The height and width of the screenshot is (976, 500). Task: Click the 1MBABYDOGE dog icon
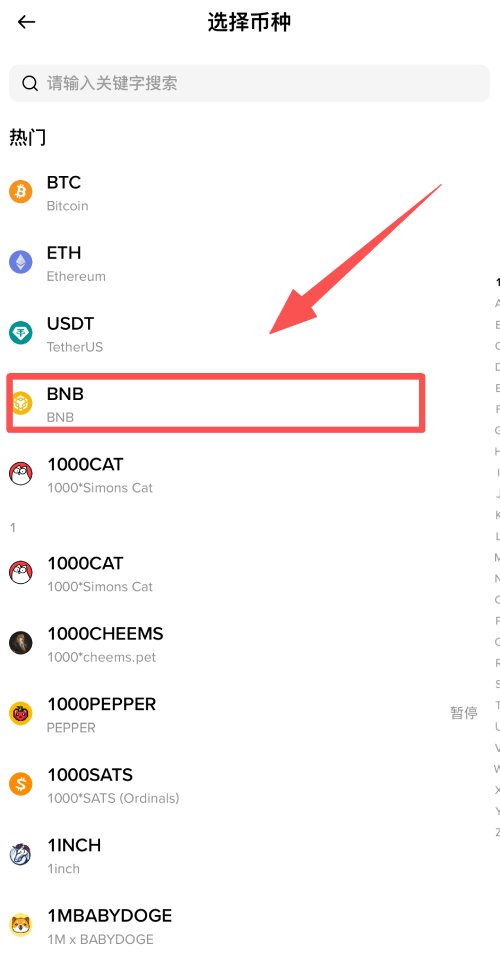coord(21,925)
